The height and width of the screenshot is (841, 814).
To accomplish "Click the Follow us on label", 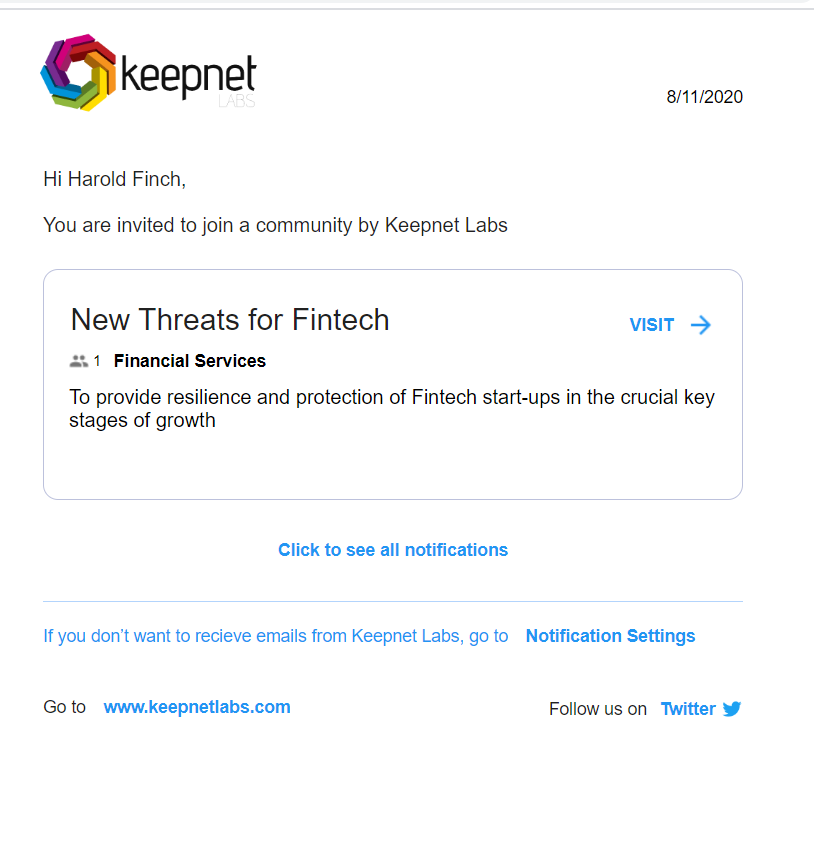I will point(597,709).
